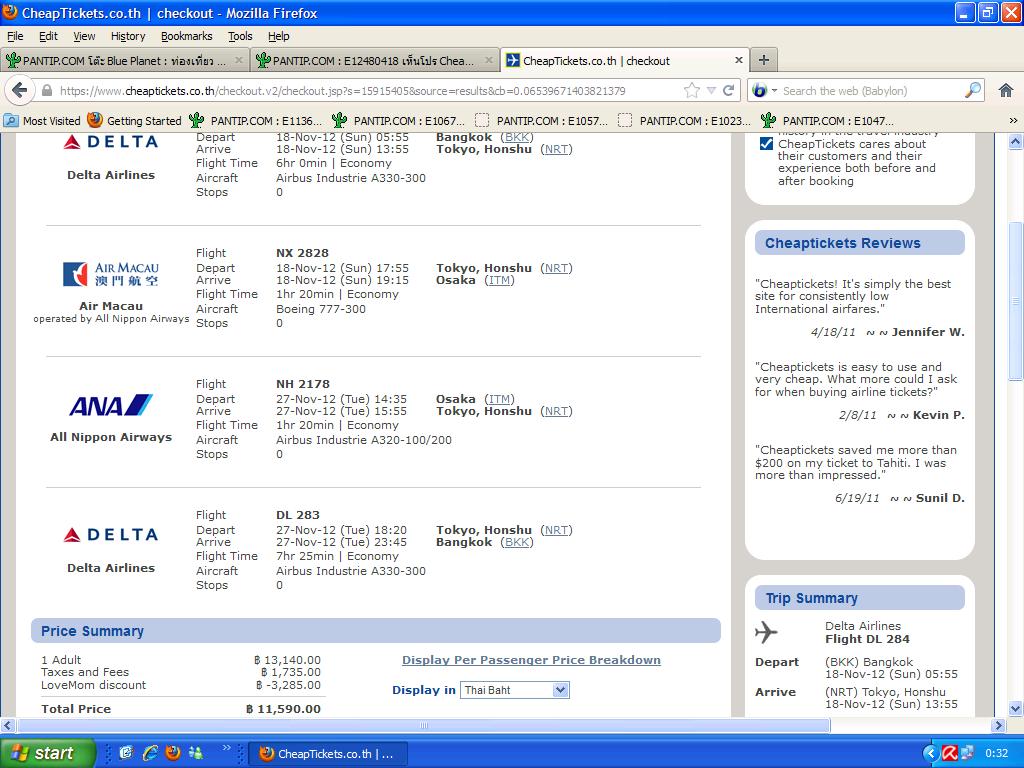Click the Windows Start button
Screen dimensions: 1024x768
(47, 753)
